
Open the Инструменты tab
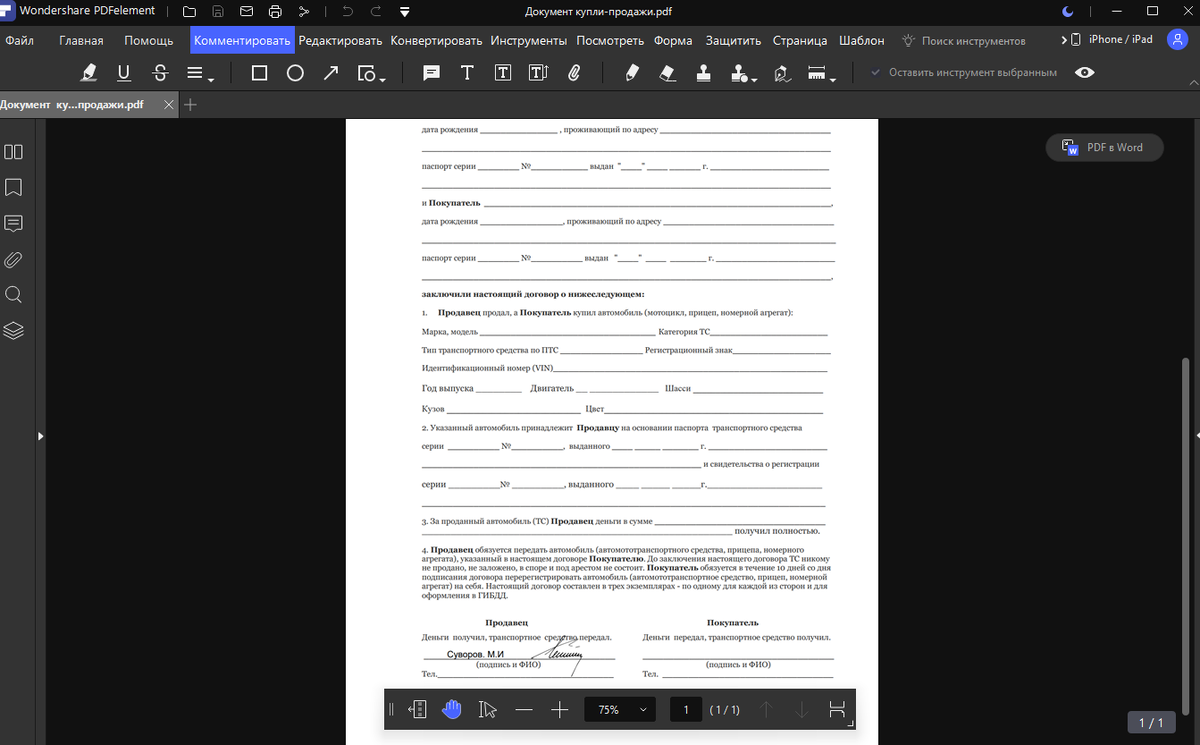point(529,41)
